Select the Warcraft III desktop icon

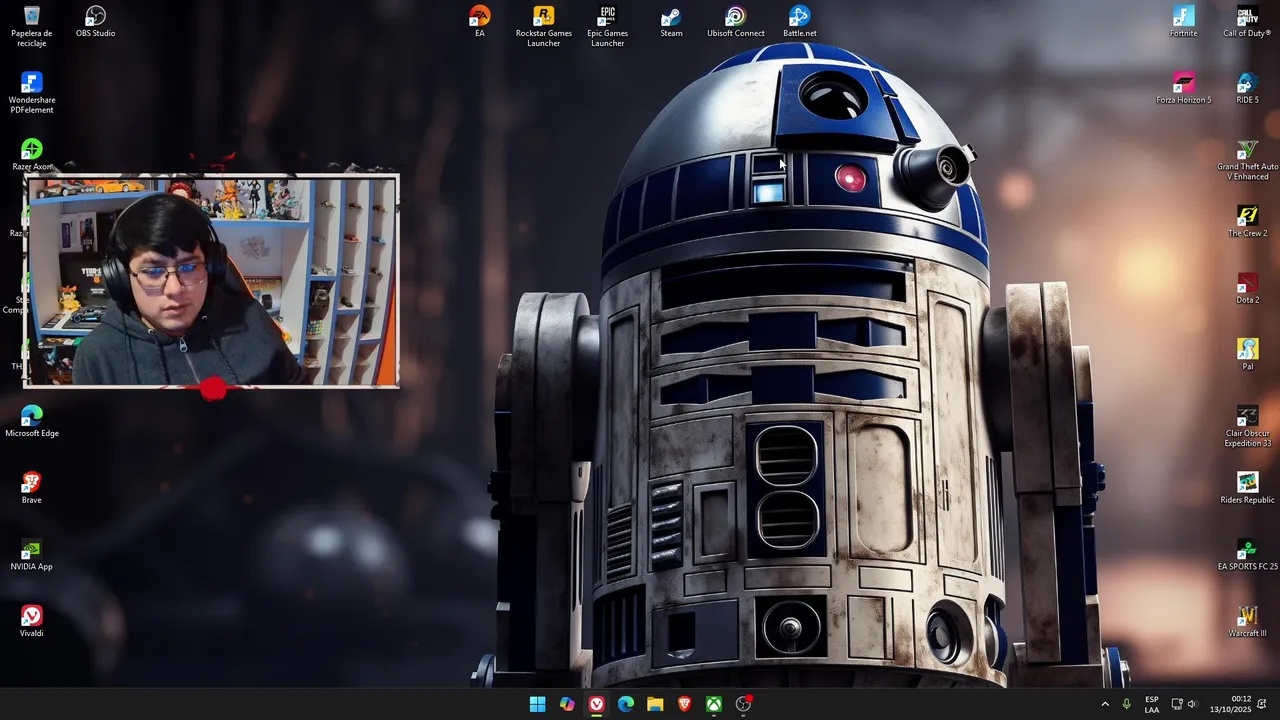coord(1248,622)
